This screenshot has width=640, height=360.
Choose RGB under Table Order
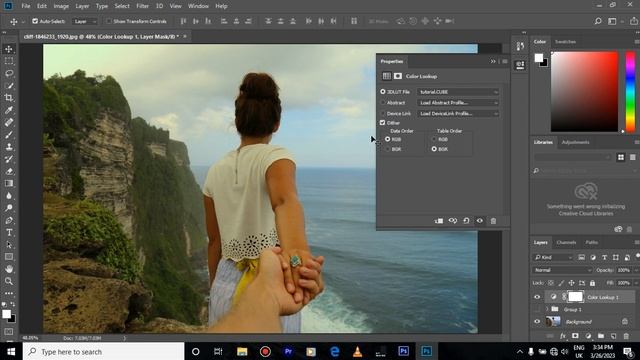[x=434, y=139]
